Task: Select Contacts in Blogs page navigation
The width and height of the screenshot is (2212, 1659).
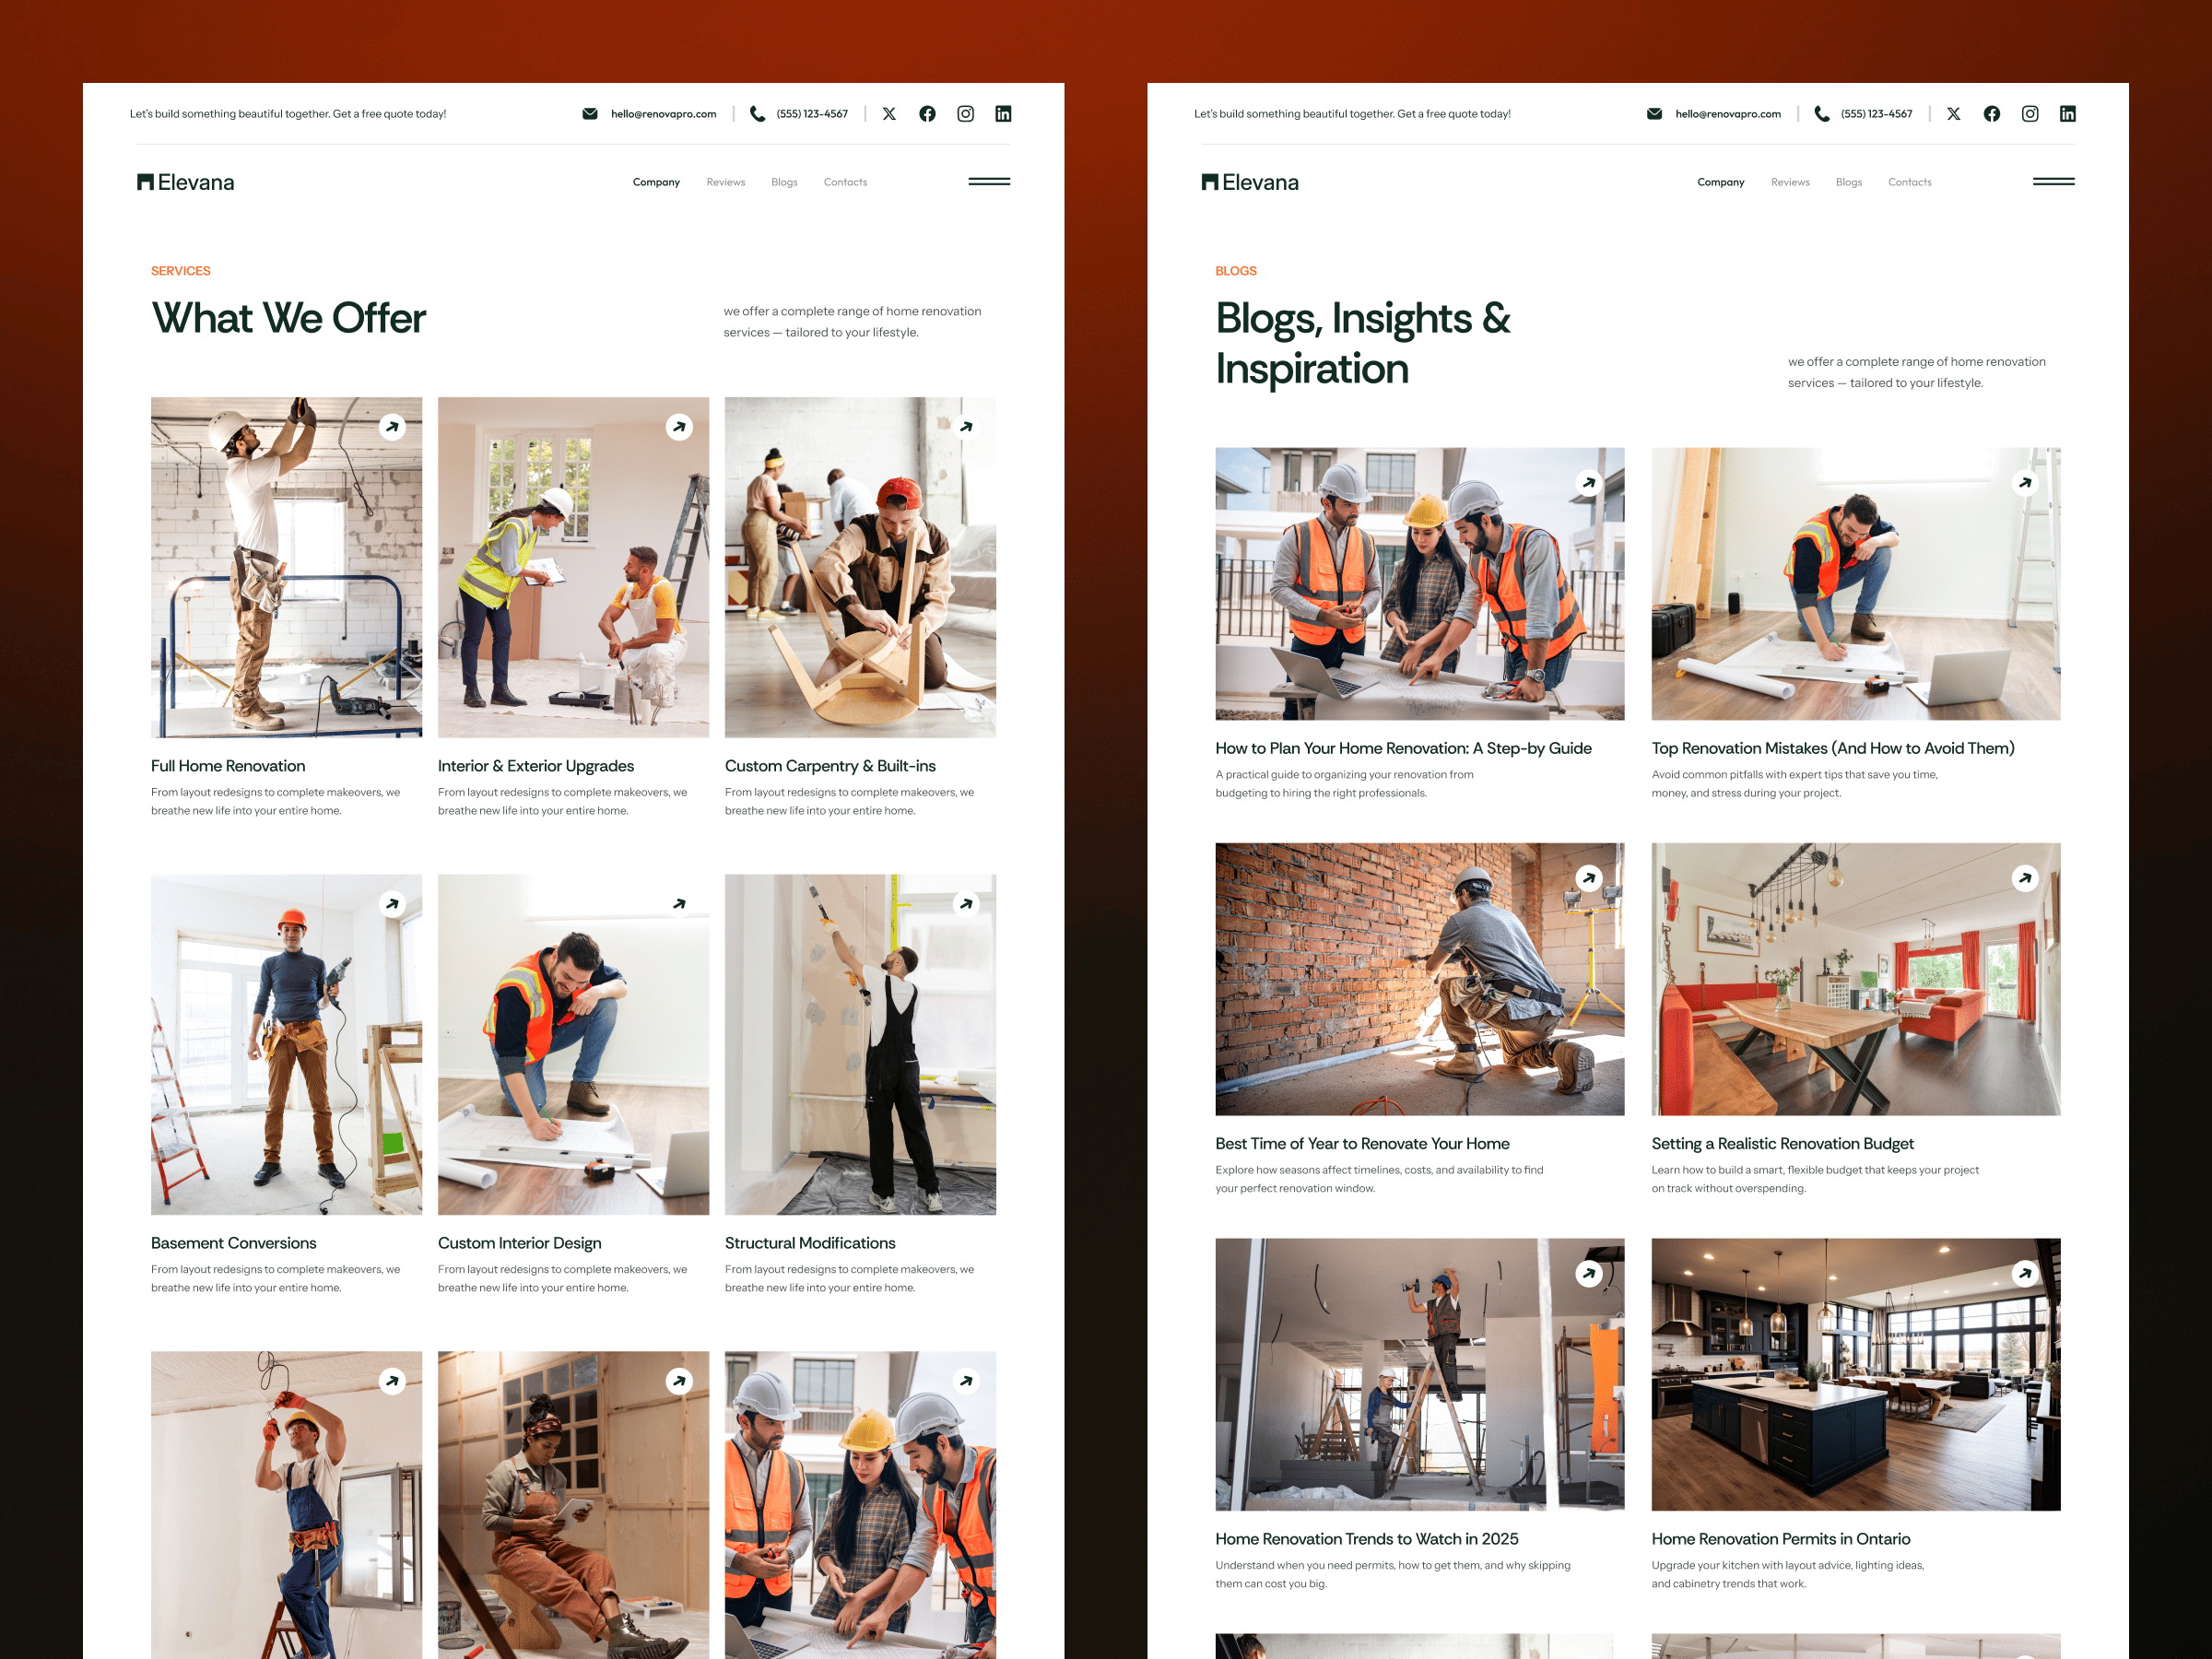Action: click(x=1909, y=182)
